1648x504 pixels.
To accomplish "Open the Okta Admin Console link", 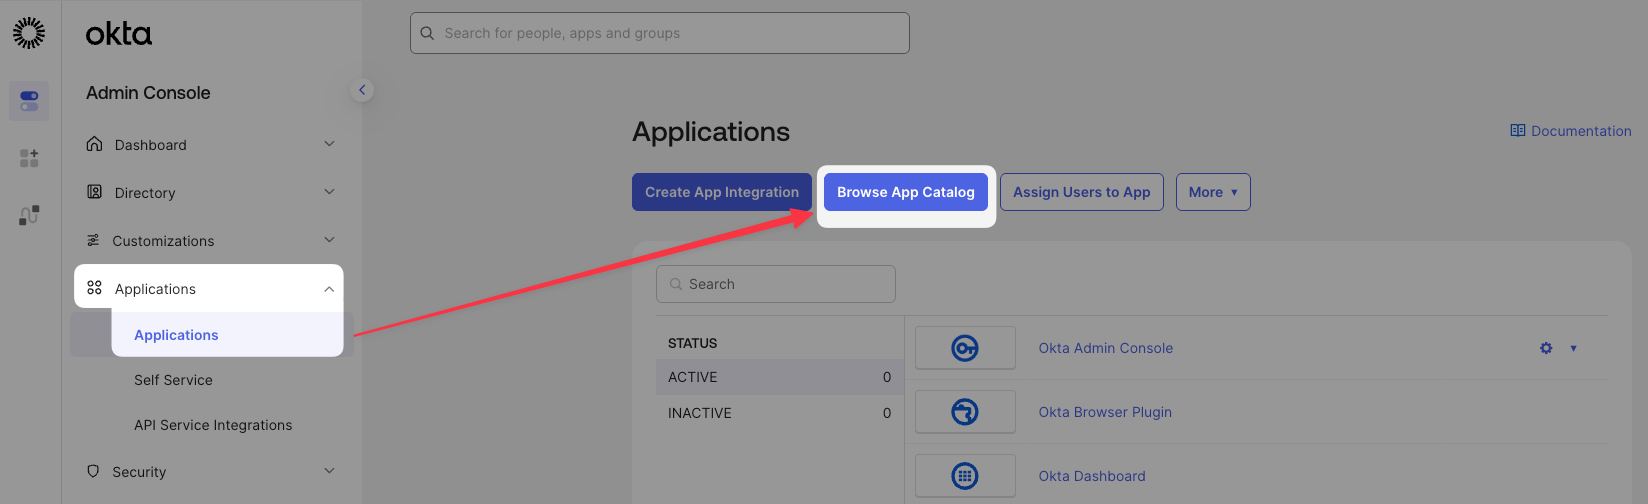I will coord(1106,348).
